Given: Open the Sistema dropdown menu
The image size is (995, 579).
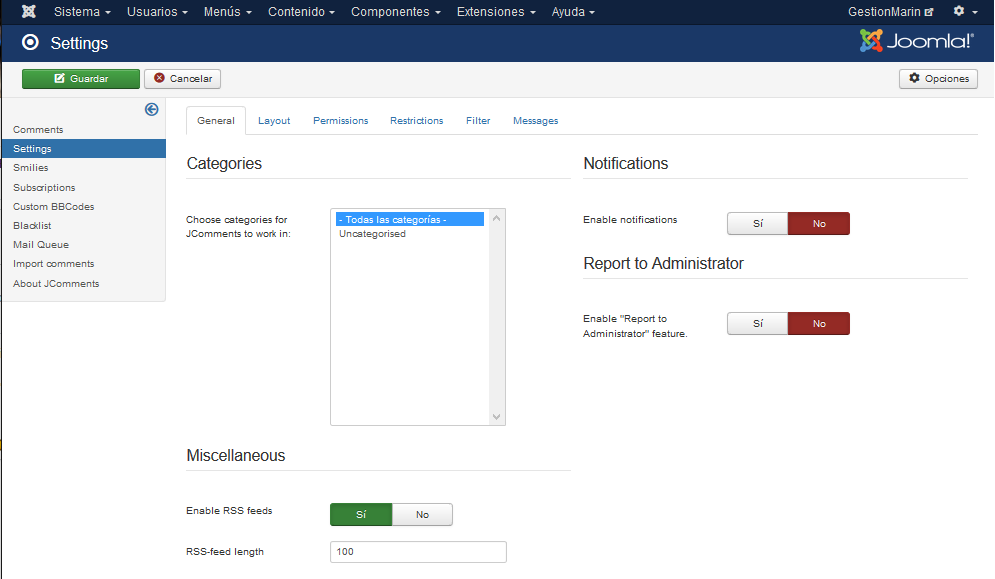Looking at the screenshot, I should coord(82,12).
